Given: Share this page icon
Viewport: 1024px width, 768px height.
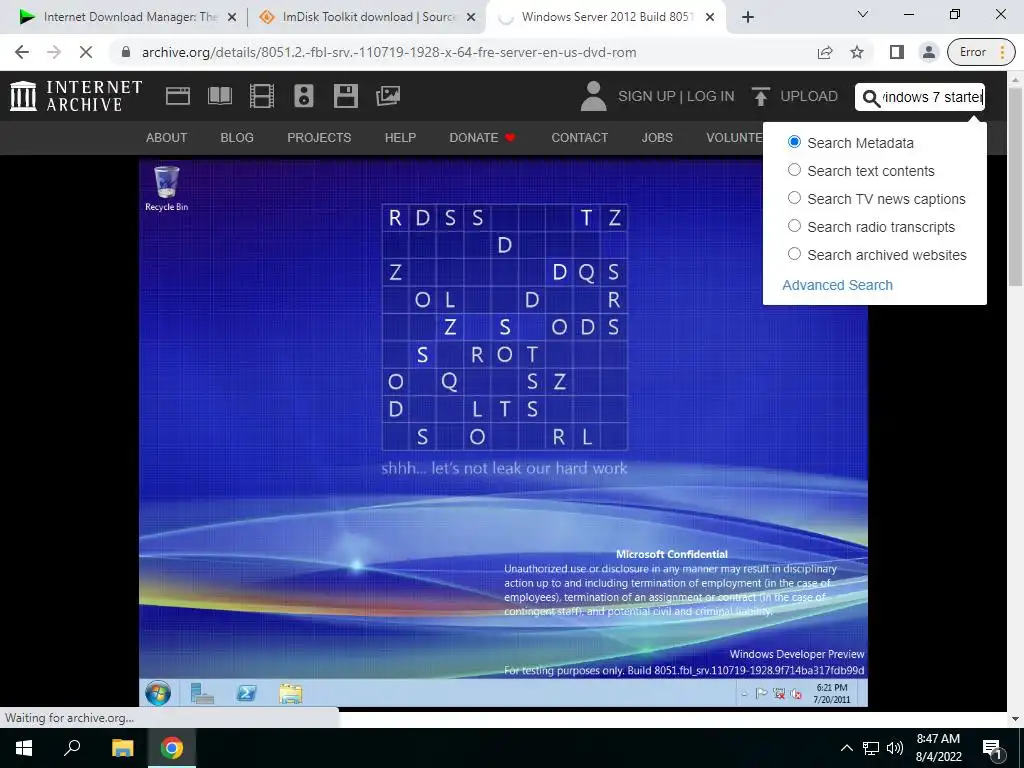Looking at the screenshot, I should click(825, 52).
